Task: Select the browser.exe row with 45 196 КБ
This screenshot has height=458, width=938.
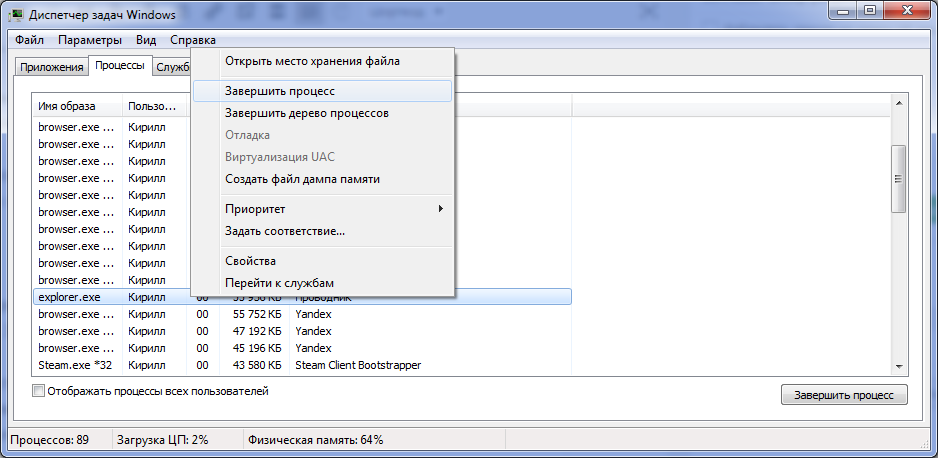Action: coord(302,347)
